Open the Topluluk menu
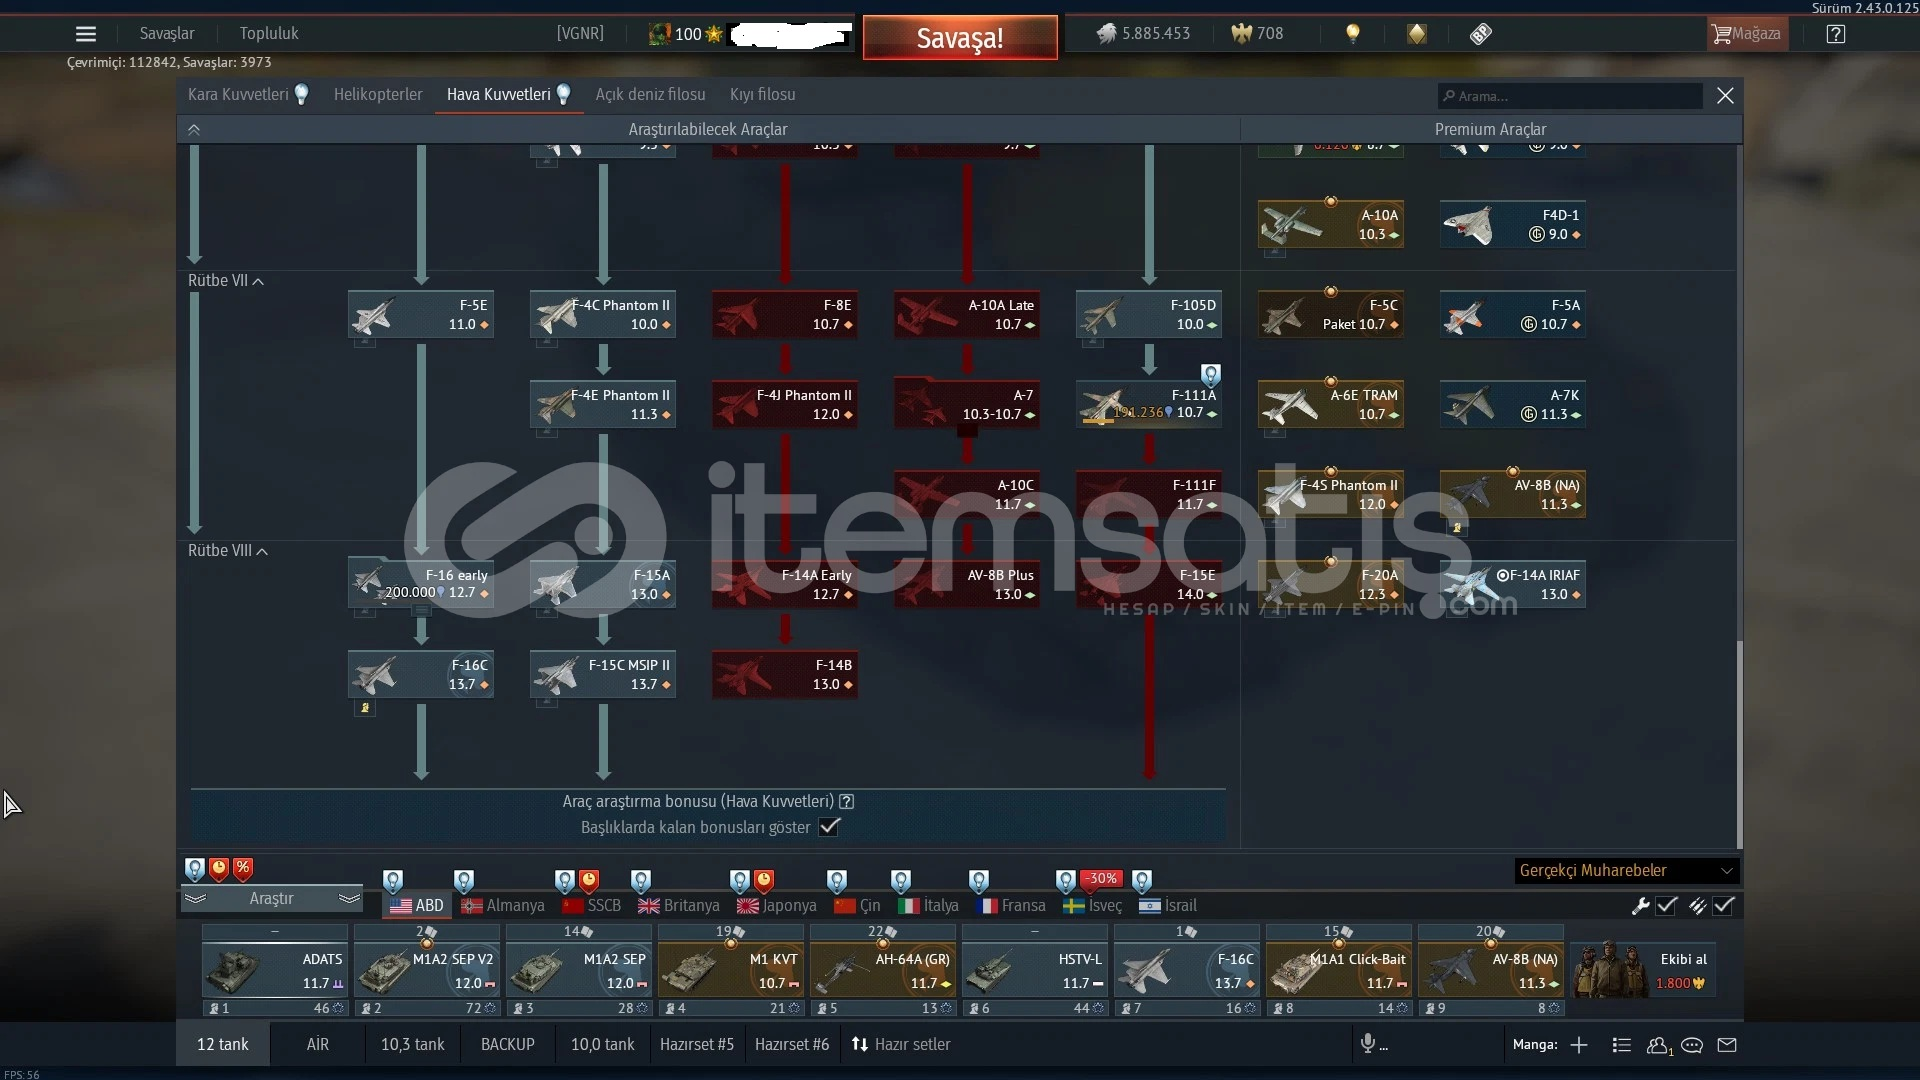 pos(269,33)
